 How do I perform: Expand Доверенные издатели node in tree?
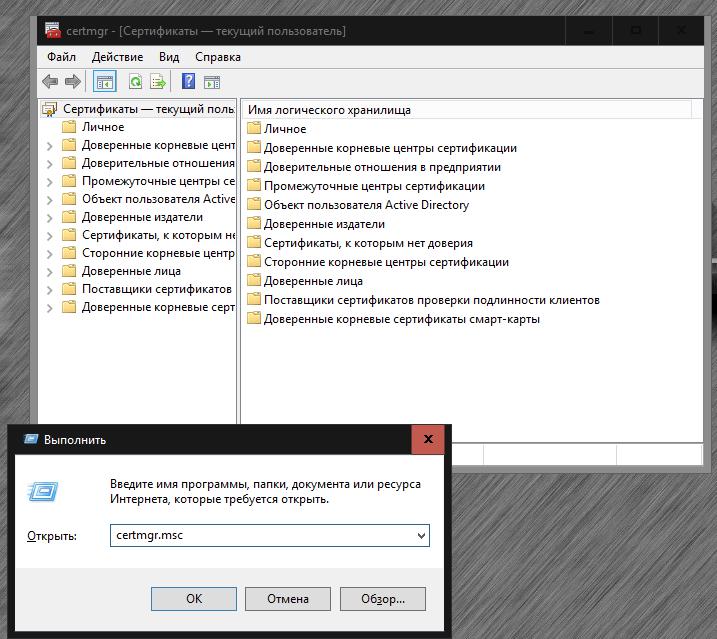pyautogui.click(x=49, y=218)
